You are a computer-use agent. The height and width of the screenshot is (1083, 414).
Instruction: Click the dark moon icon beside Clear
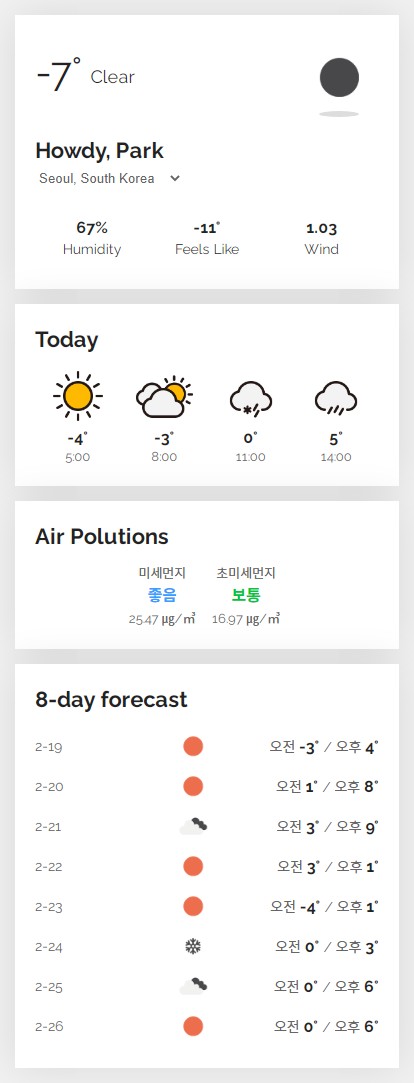pyautogui.click(x=339, y=77)
